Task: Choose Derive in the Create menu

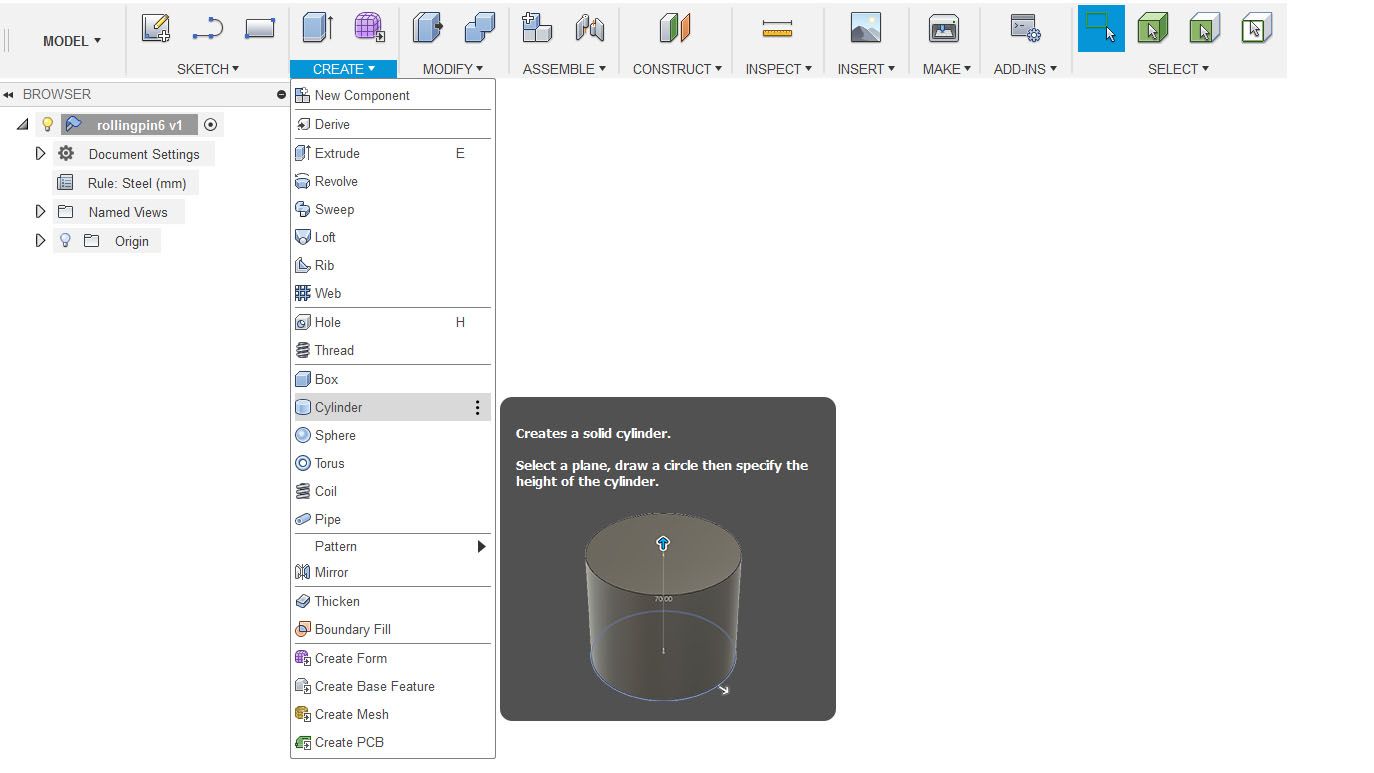Action: pyautogui.click(x=392, y=124)
